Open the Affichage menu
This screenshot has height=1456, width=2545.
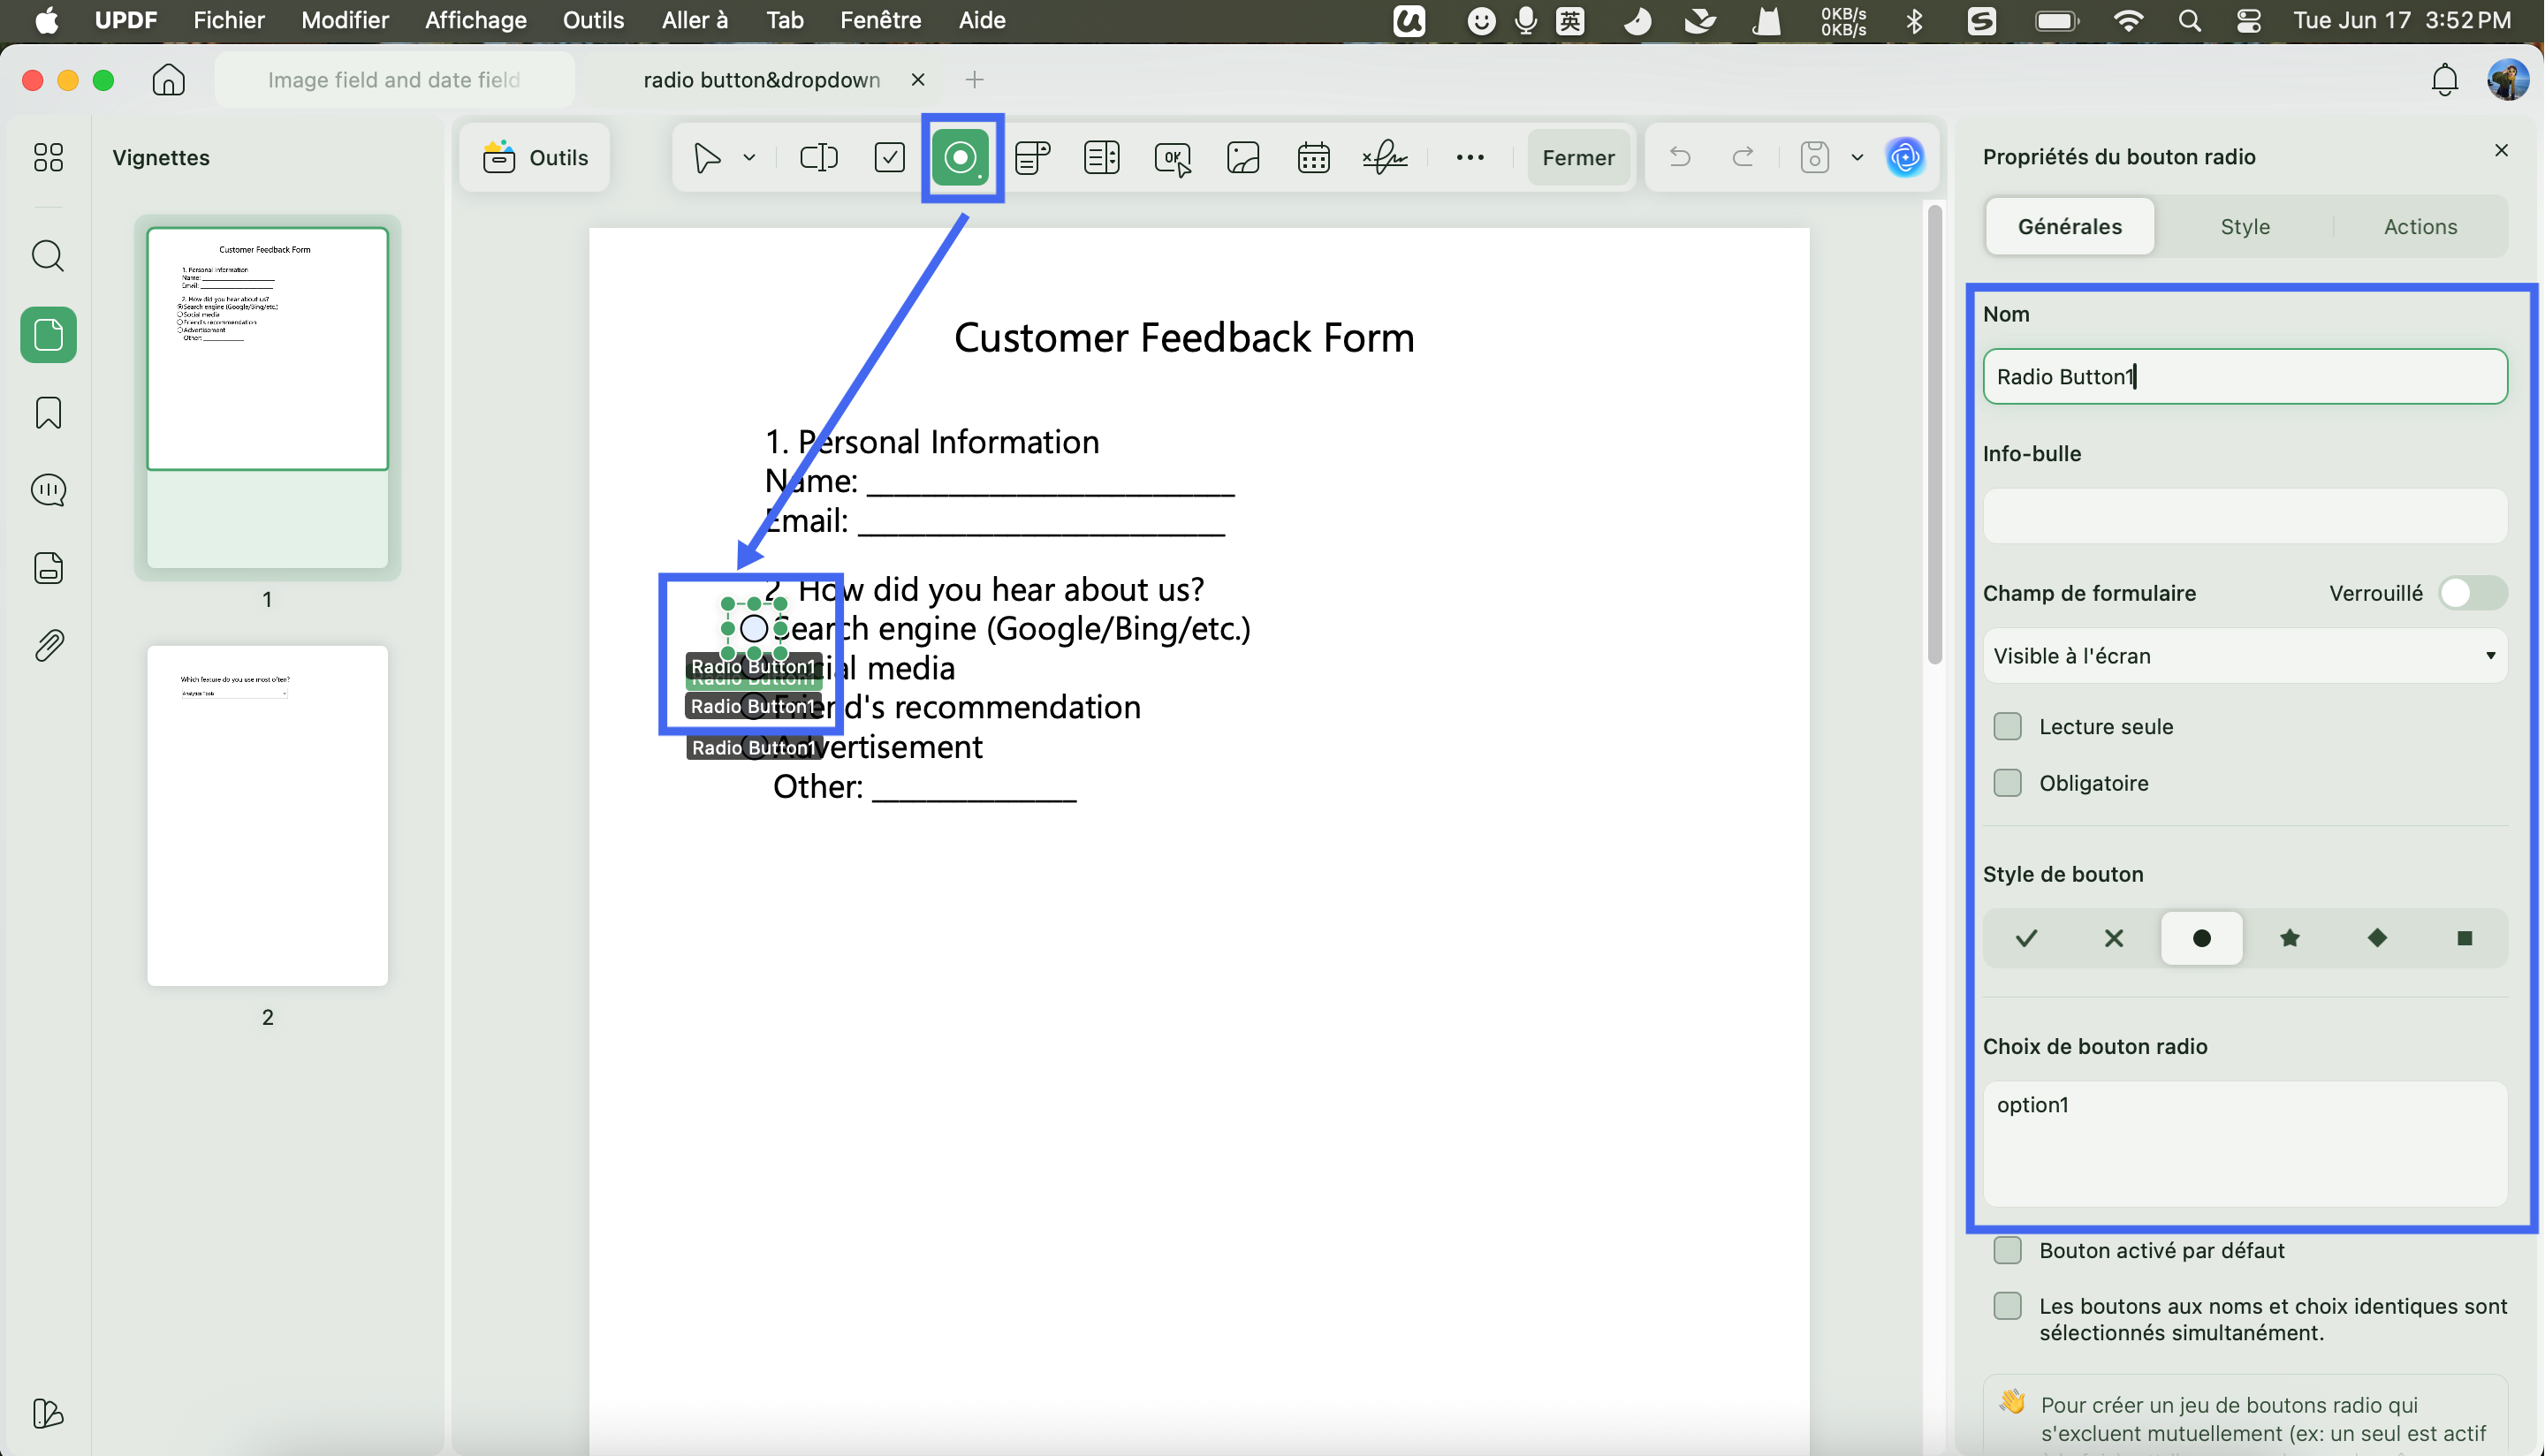[x=475, y=20]
